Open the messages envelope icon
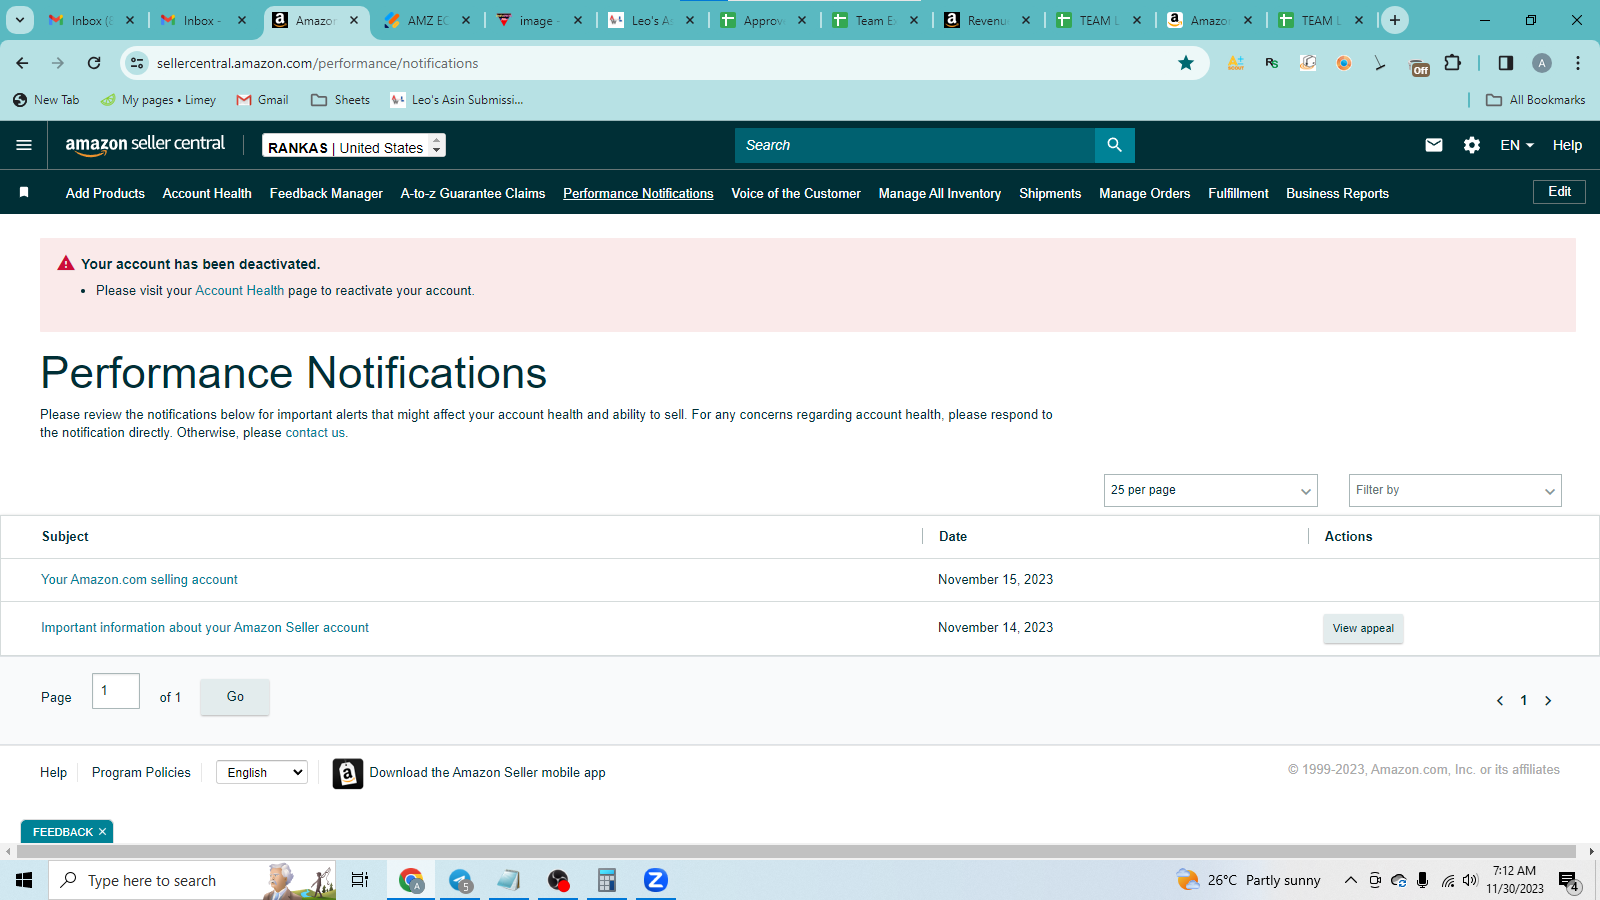 (x=1434, y=145)
